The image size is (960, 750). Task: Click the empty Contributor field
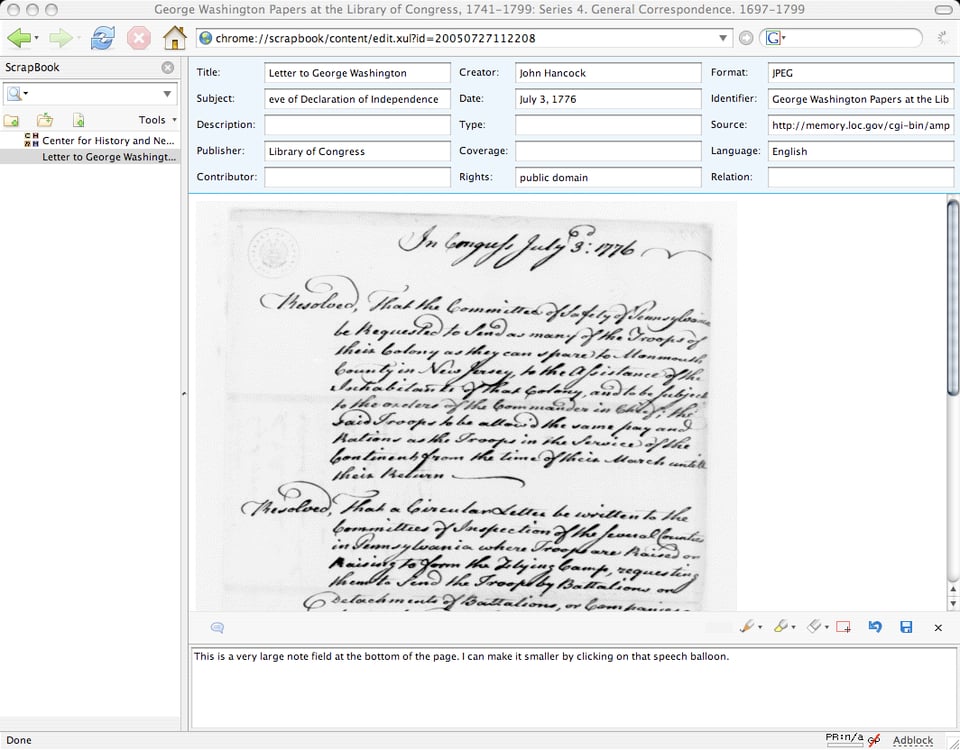tap(357, 178)
